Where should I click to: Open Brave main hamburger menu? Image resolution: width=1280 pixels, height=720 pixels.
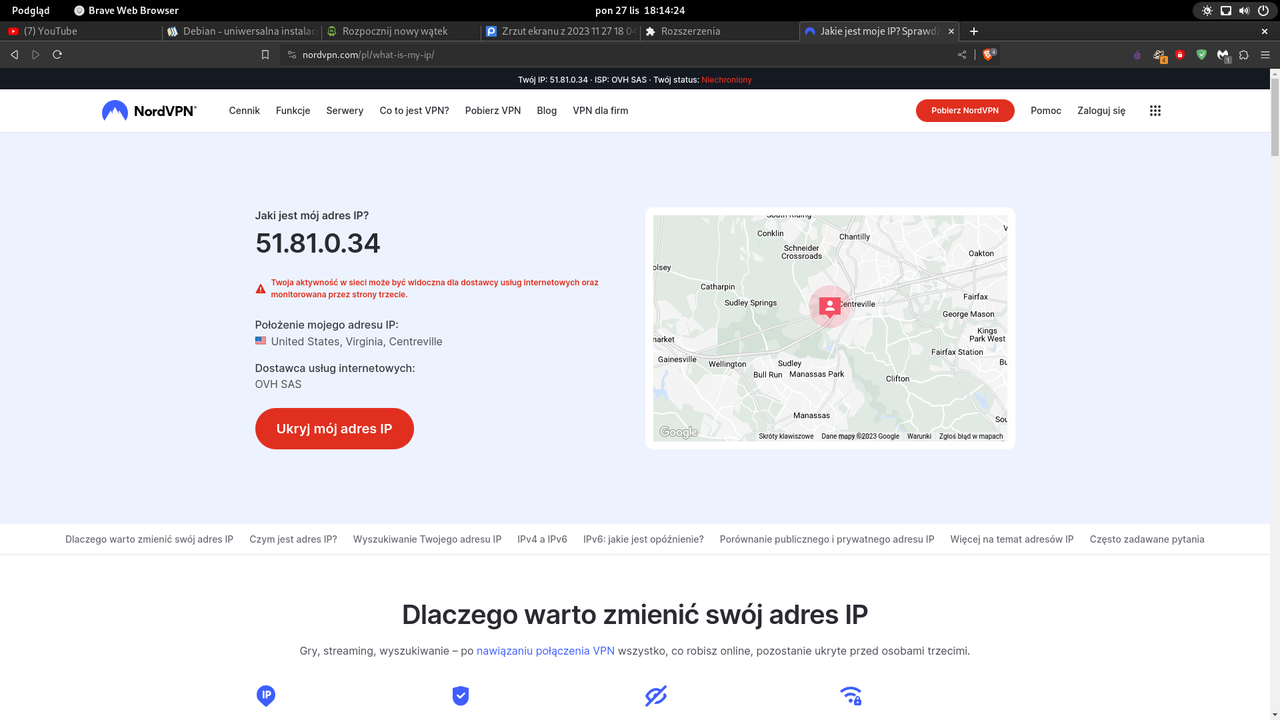[x=1265, y=55]
